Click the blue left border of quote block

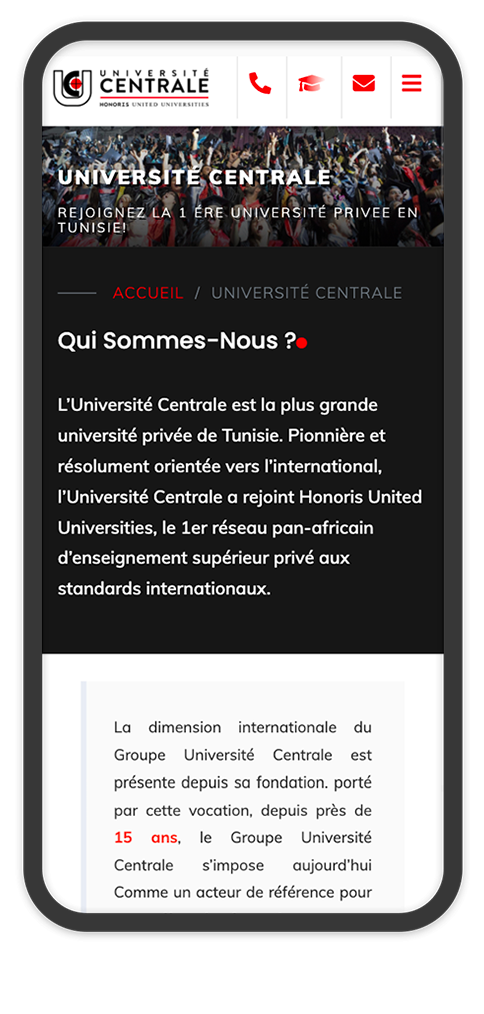pos(83,797)
